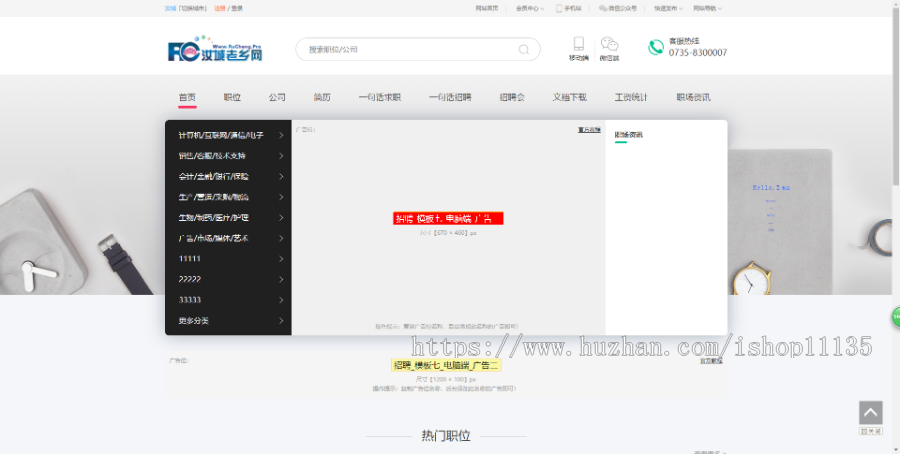900x454 pixels.
Task: Open the 一句话招聘 nav tab
Action: pos(450,98)
